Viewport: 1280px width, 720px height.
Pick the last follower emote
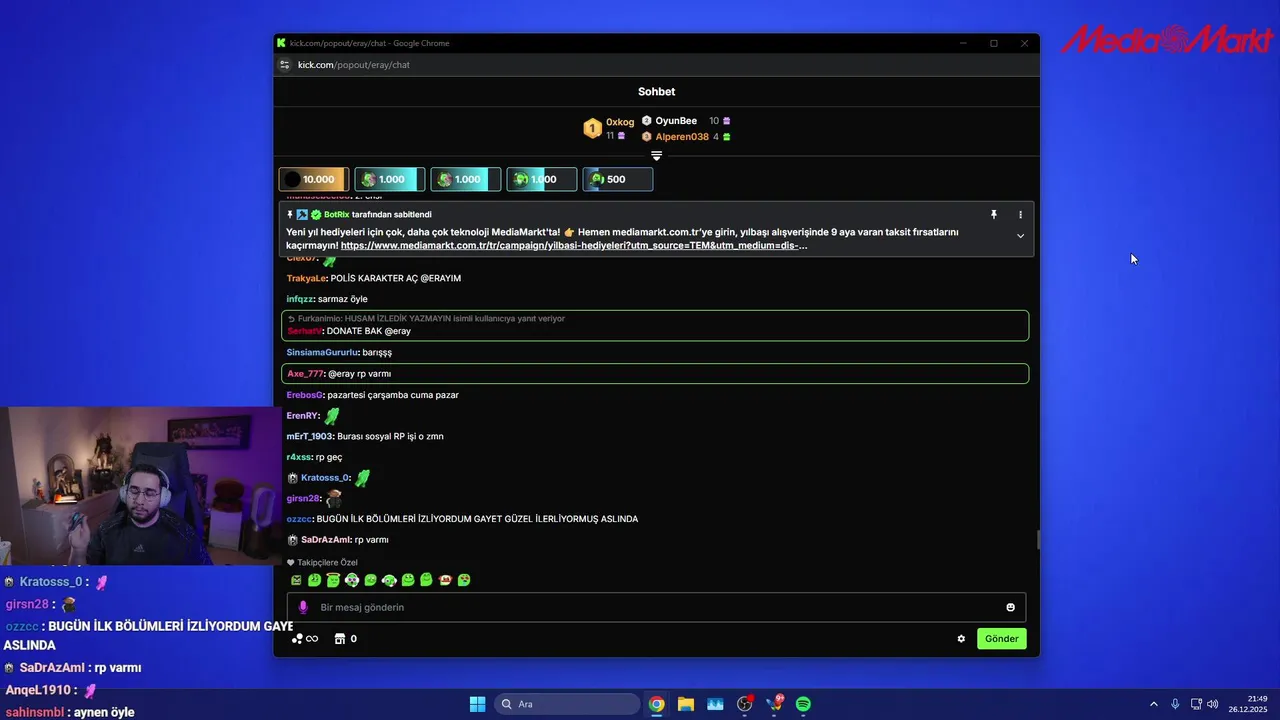tap(464, 580)
